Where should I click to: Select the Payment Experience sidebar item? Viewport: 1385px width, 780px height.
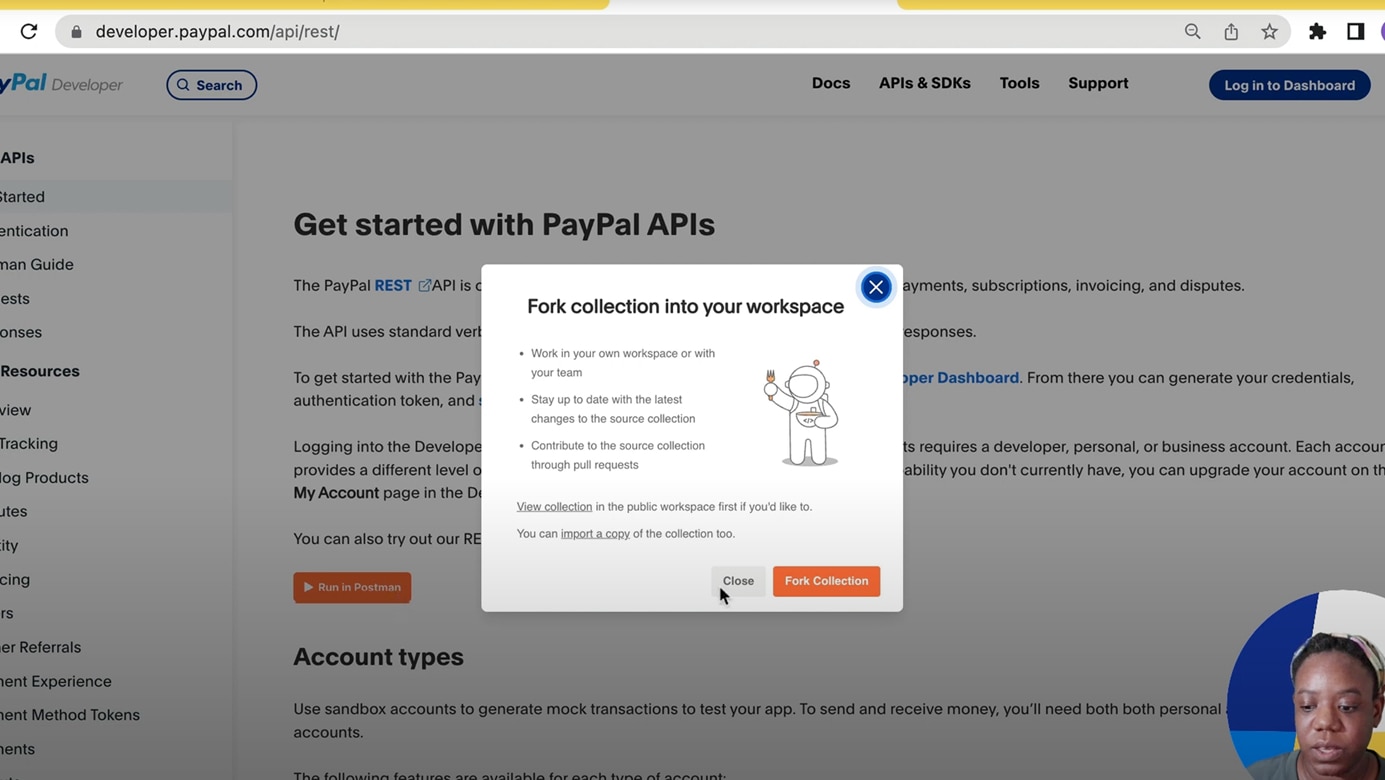coord(56,682)
